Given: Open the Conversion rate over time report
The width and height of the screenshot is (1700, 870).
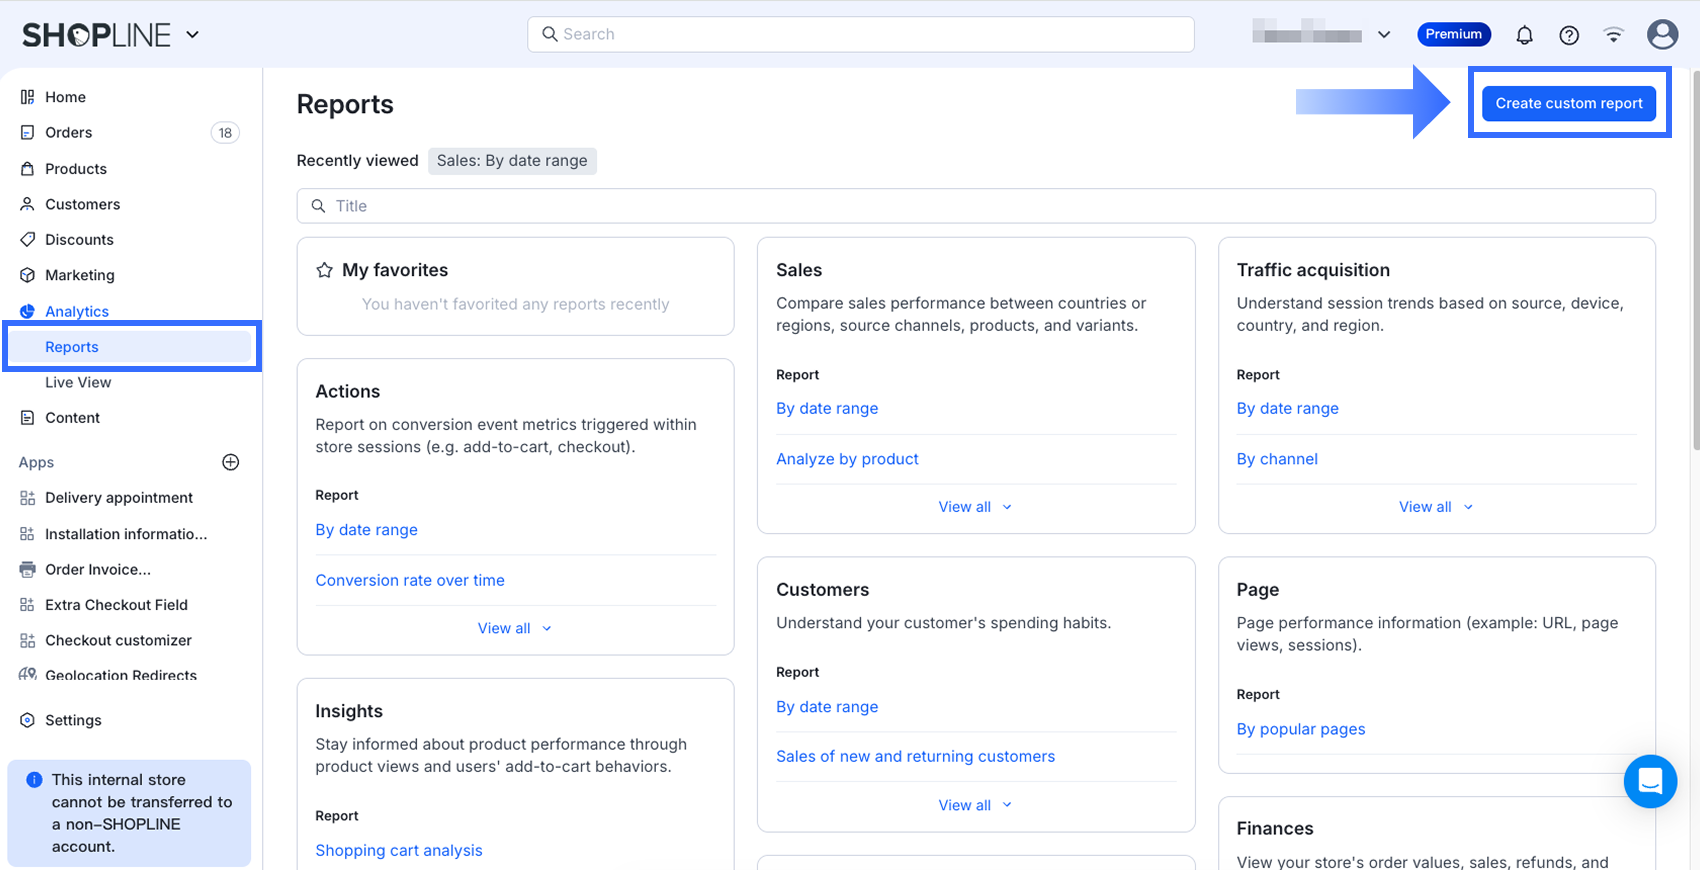Looking at the screenshot, I should tap(410, 580).
